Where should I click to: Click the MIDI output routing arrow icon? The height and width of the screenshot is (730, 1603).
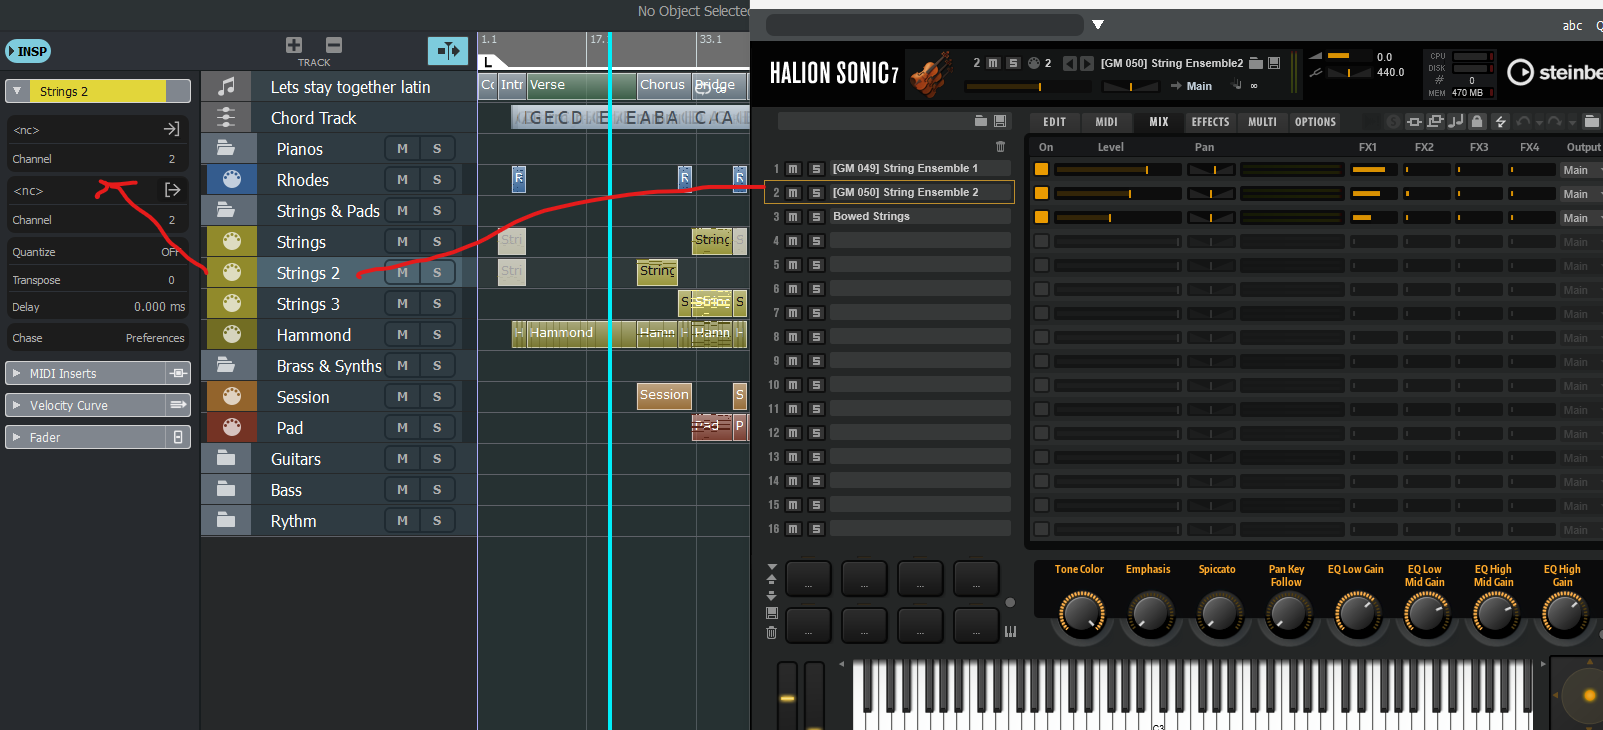pyautogui.click(x=172, y=190)
